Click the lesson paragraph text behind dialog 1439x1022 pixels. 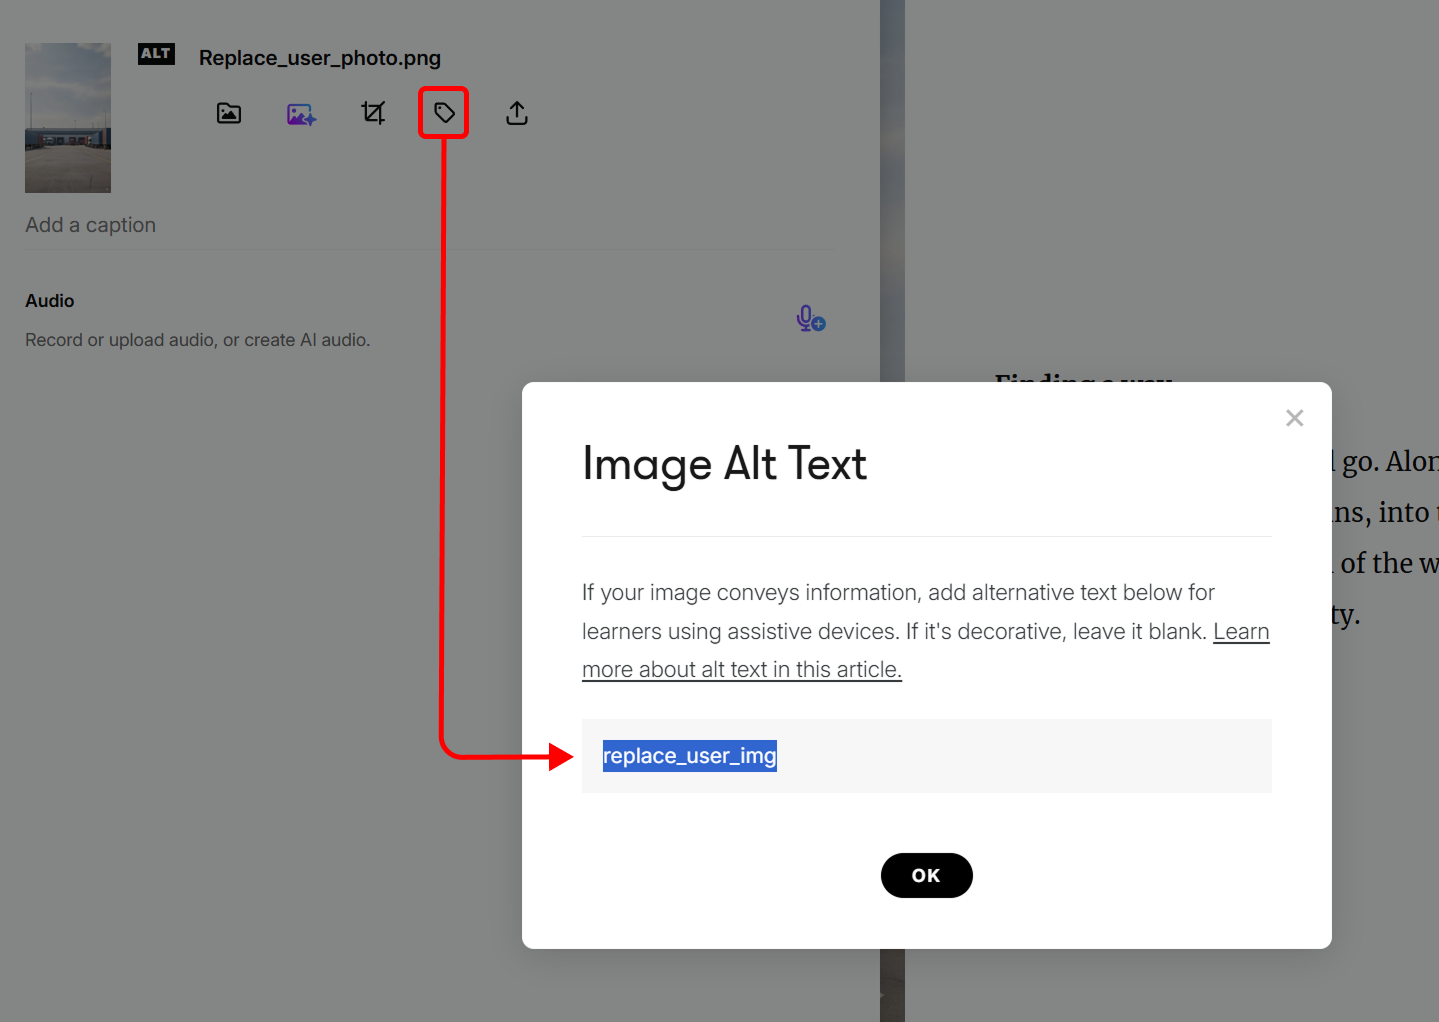coord(1385,513)
